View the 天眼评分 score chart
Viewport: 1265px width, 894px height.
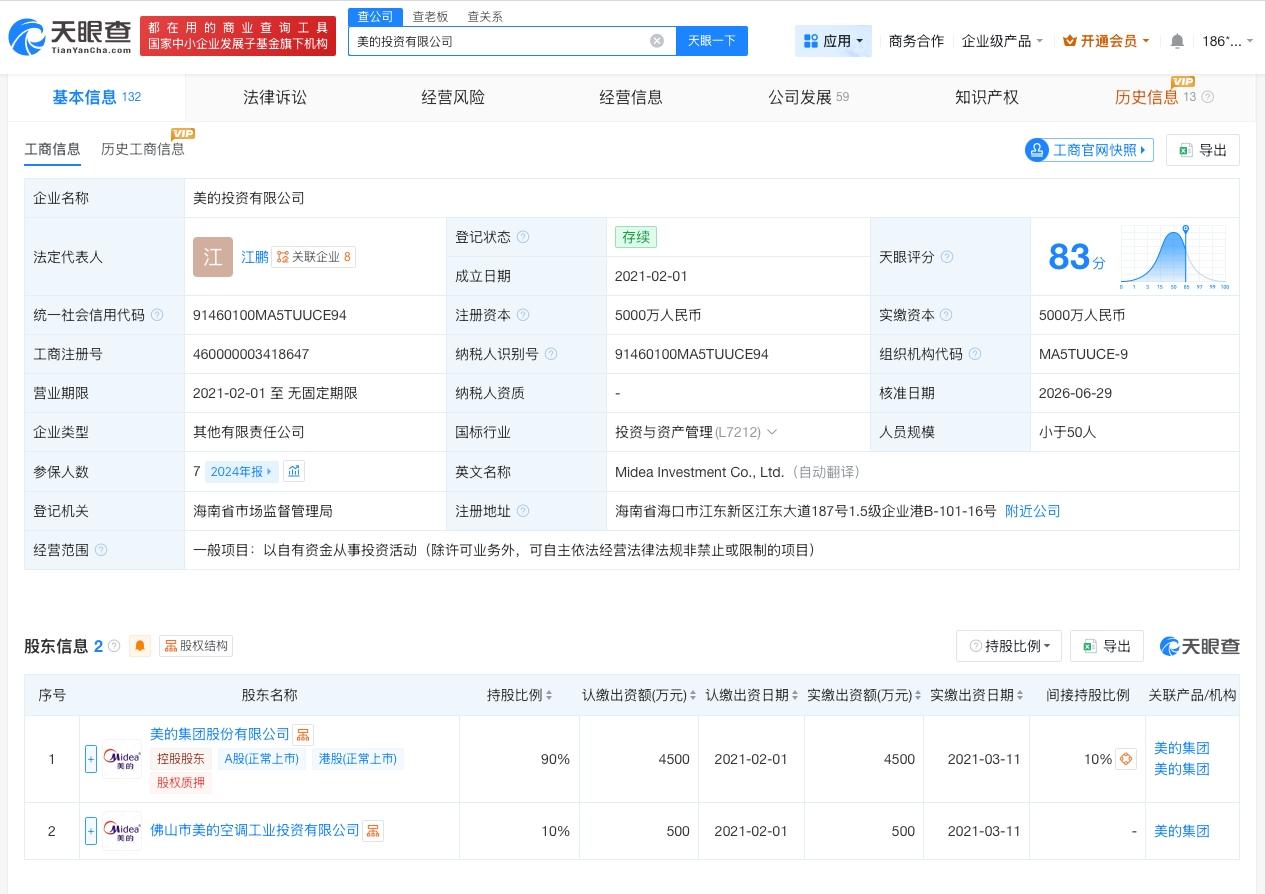(x=1174, y=257)
